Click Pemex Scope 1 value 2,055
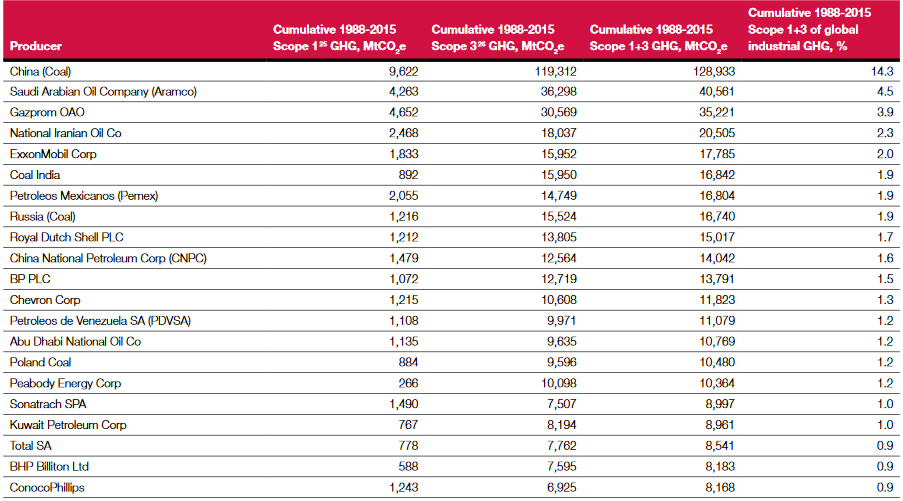 pos(403,196)
